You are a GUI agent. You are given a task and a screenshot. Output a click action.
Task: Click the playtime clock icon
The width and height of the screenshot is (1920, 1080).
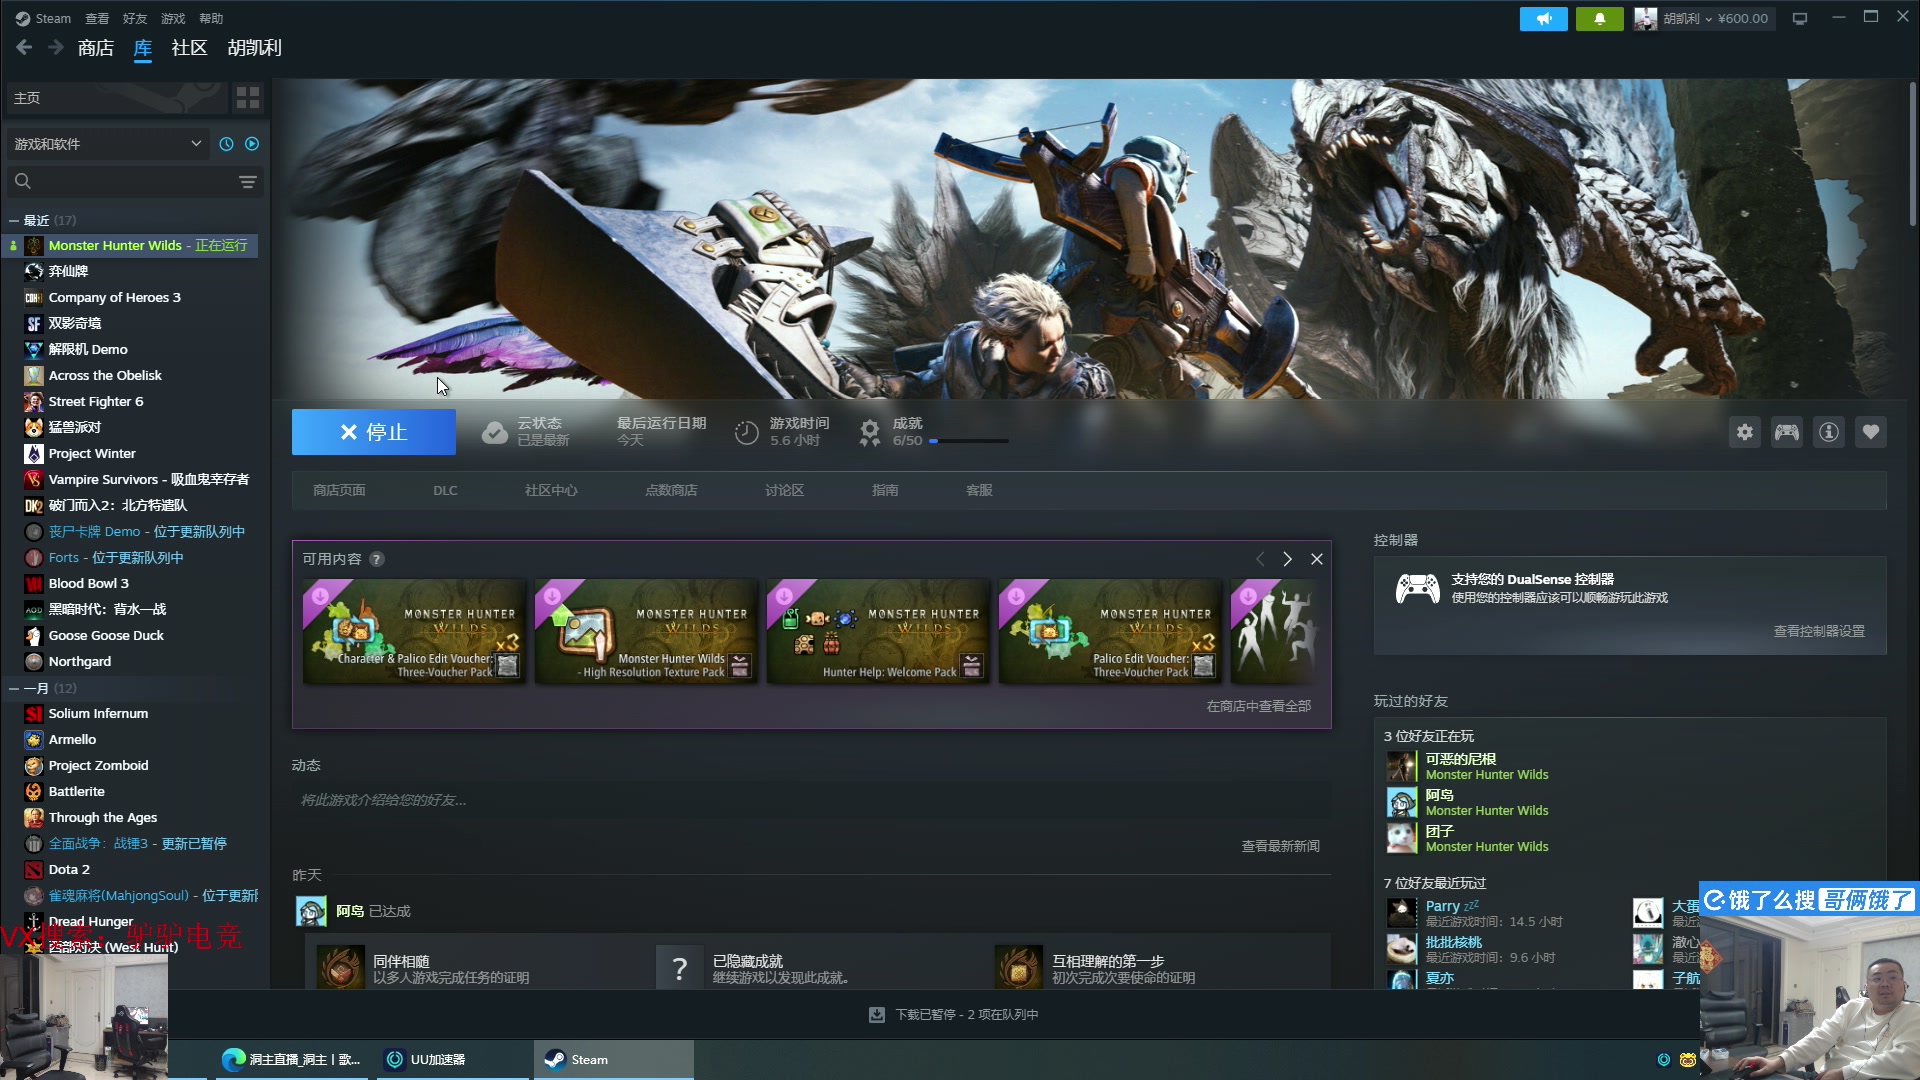[x=746, y=432]
